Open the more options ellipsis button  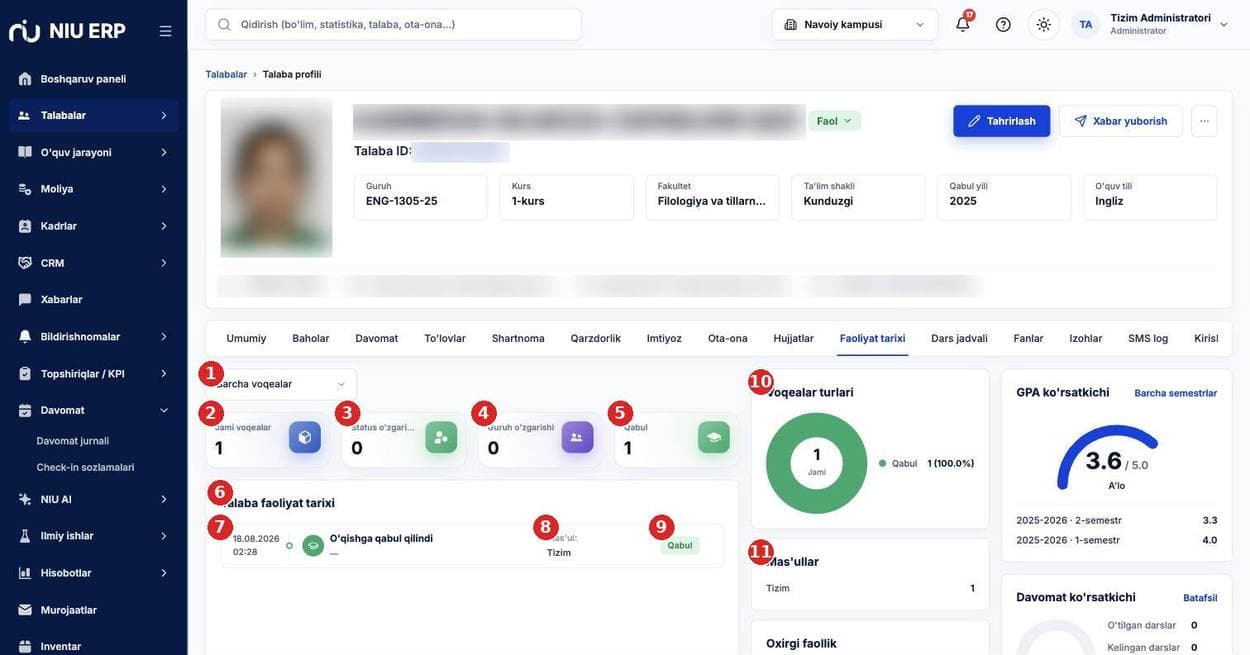coord(1204,121)
